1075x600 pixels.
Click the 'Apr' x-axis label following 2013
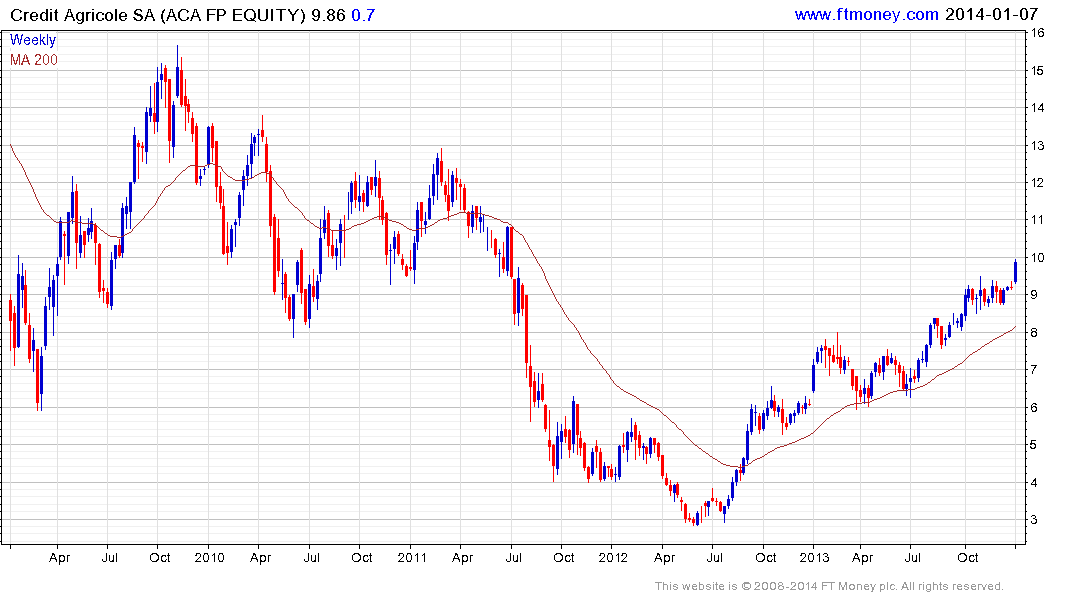tap(862, 558)
